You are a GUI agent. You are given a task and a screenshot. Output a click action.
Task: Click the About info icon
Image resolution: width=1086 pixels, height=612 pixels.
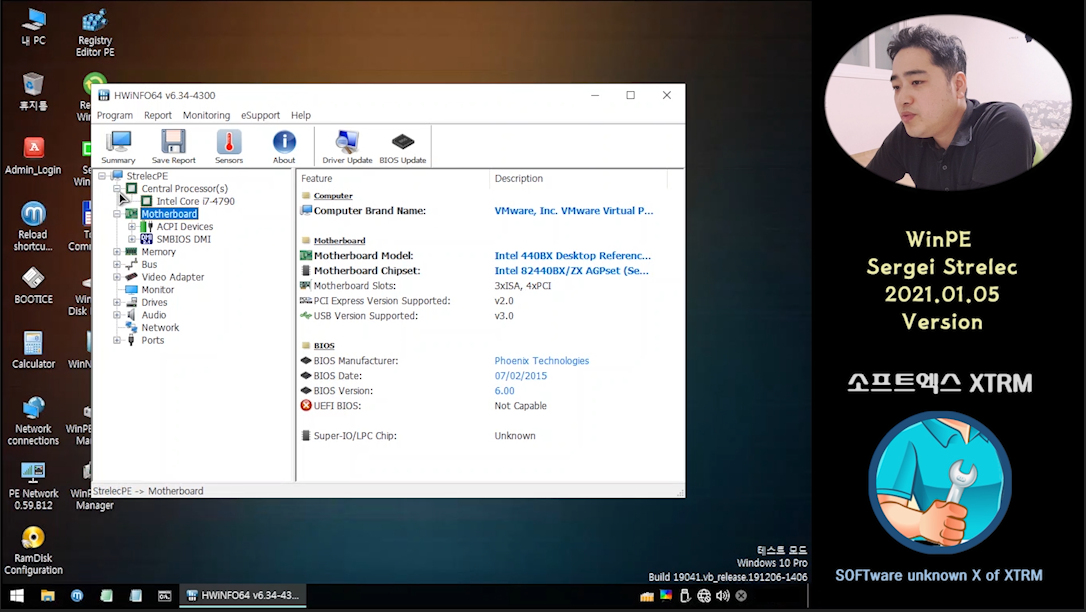point(284,147)
